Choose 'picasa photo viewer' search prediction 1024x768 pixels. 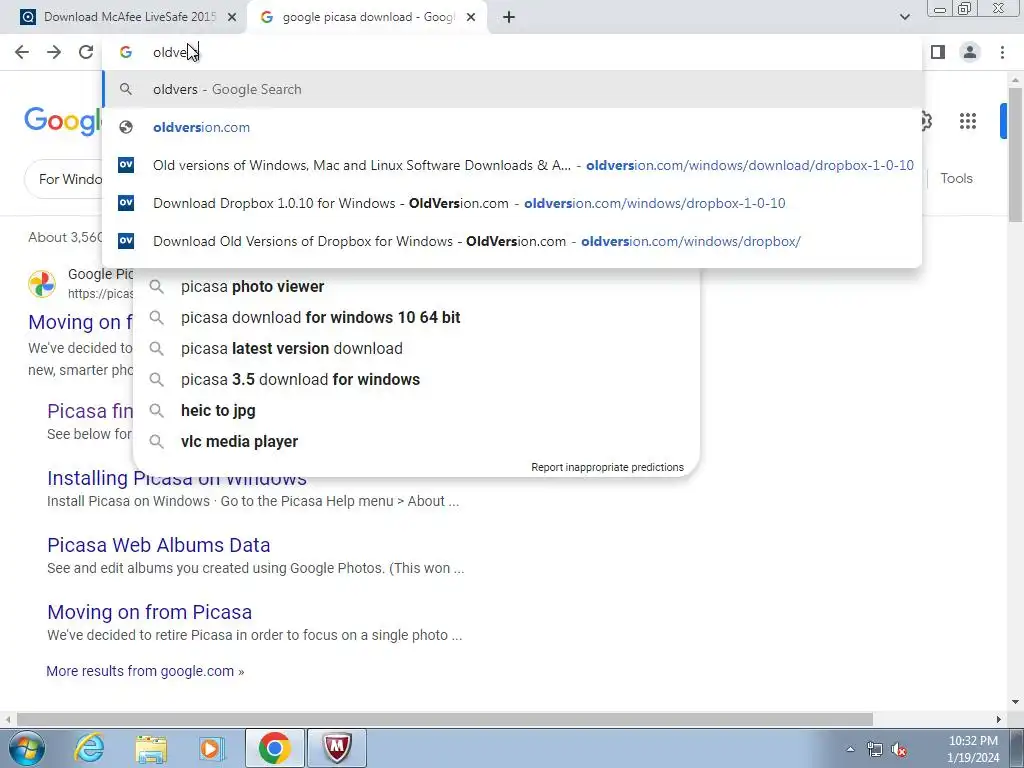pos(416,287)
